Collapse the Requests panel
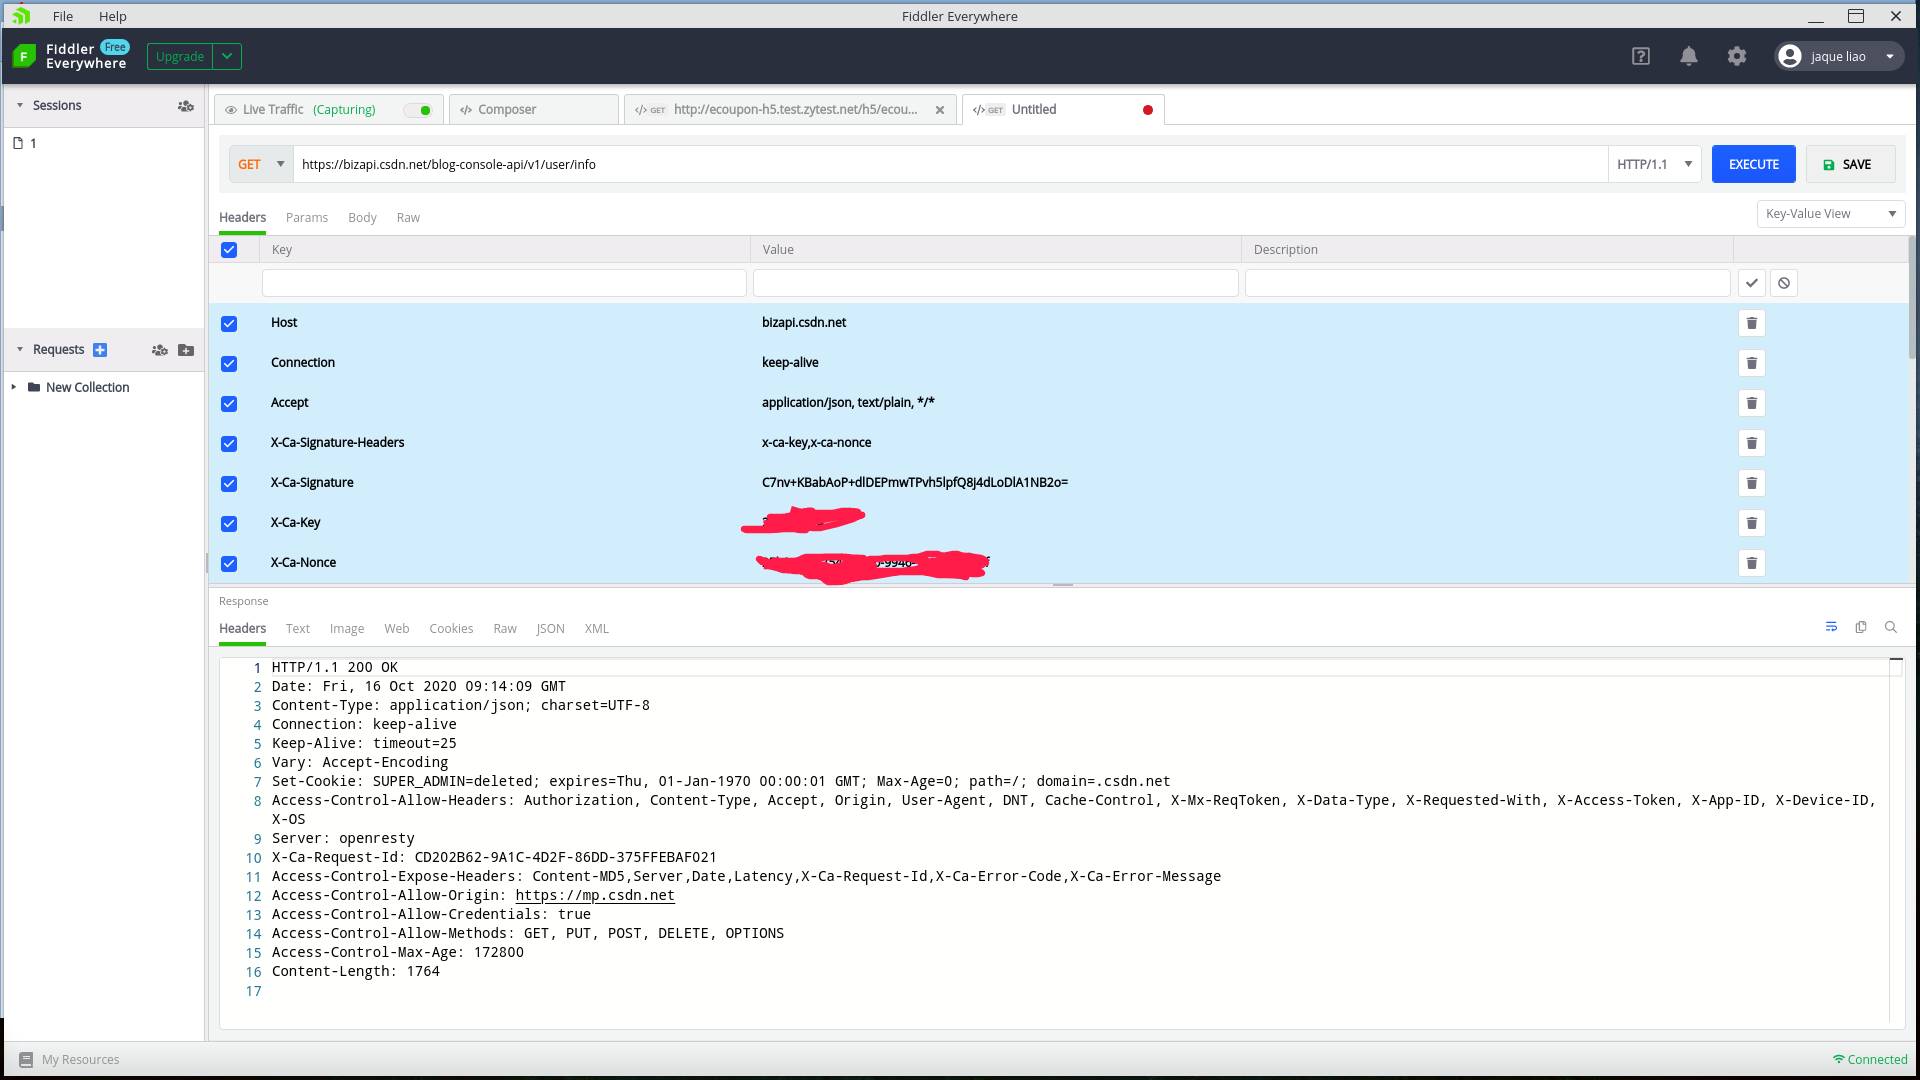1920x1080 pixels. coord(20,349)
